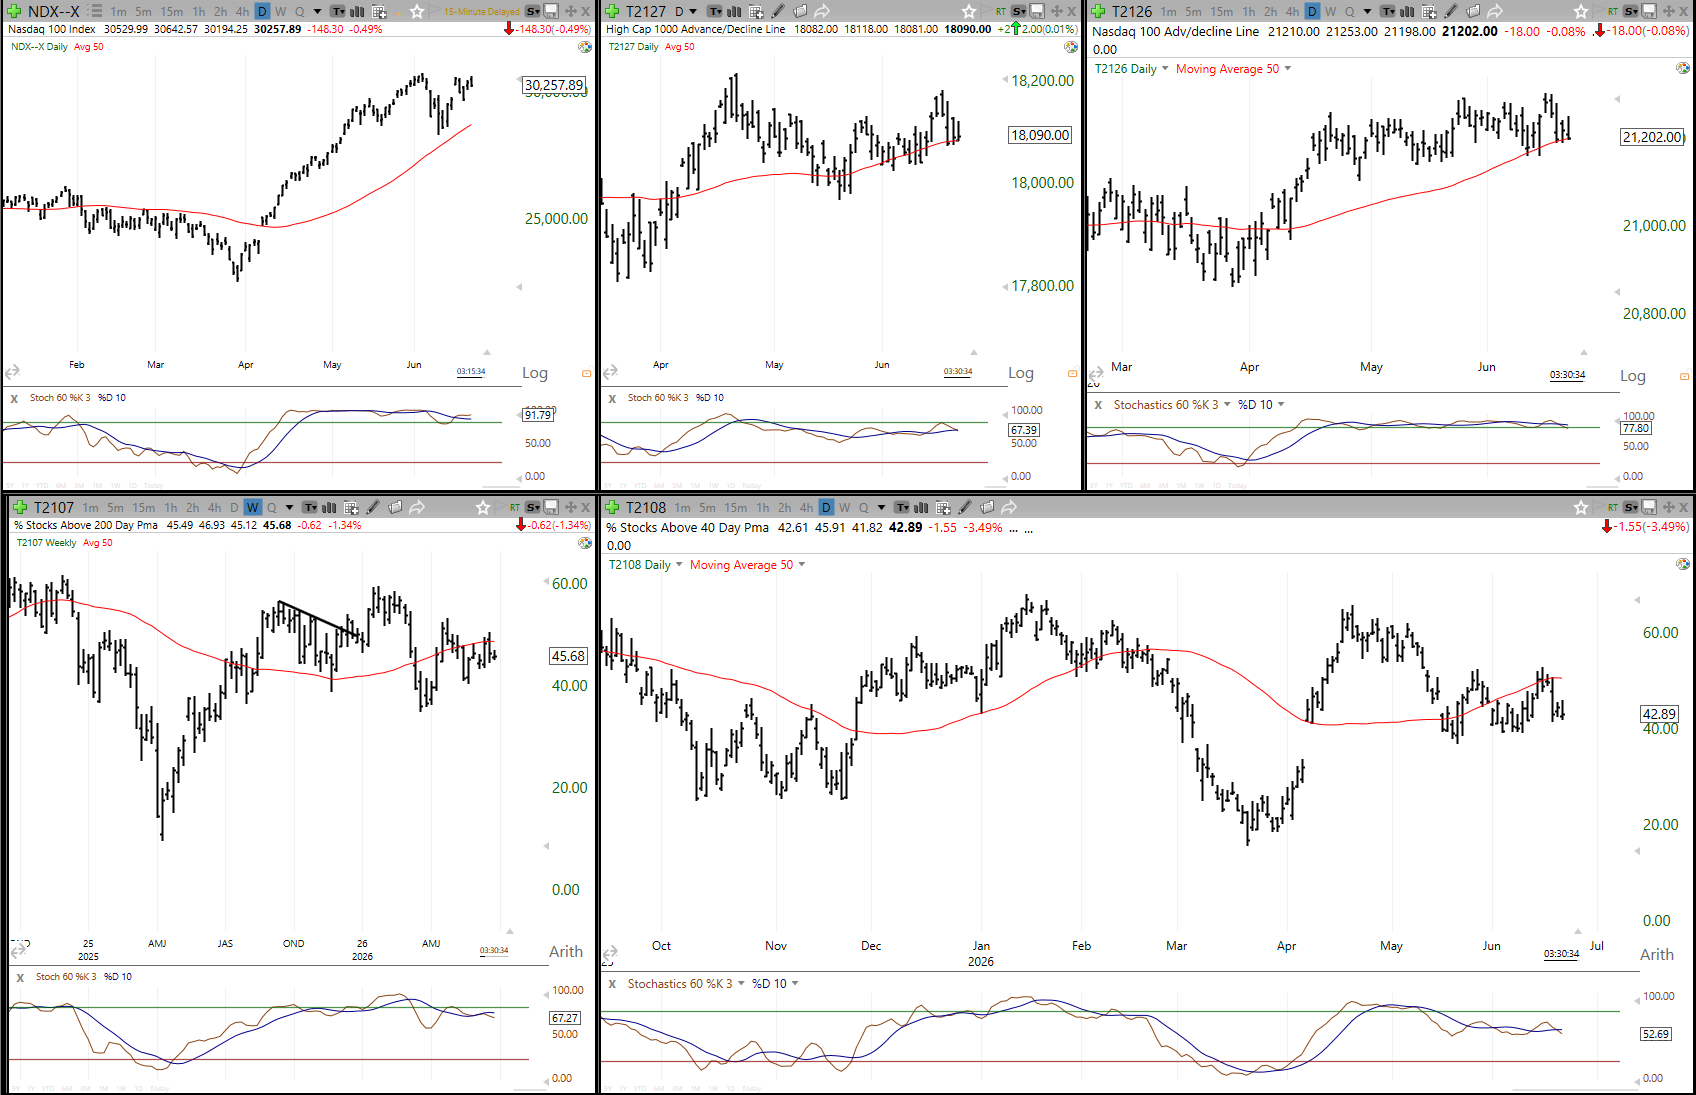The image size is (1696, 1095).
Task: Open the notes icon on T2127 chart
Action: [x=800, y=11]
